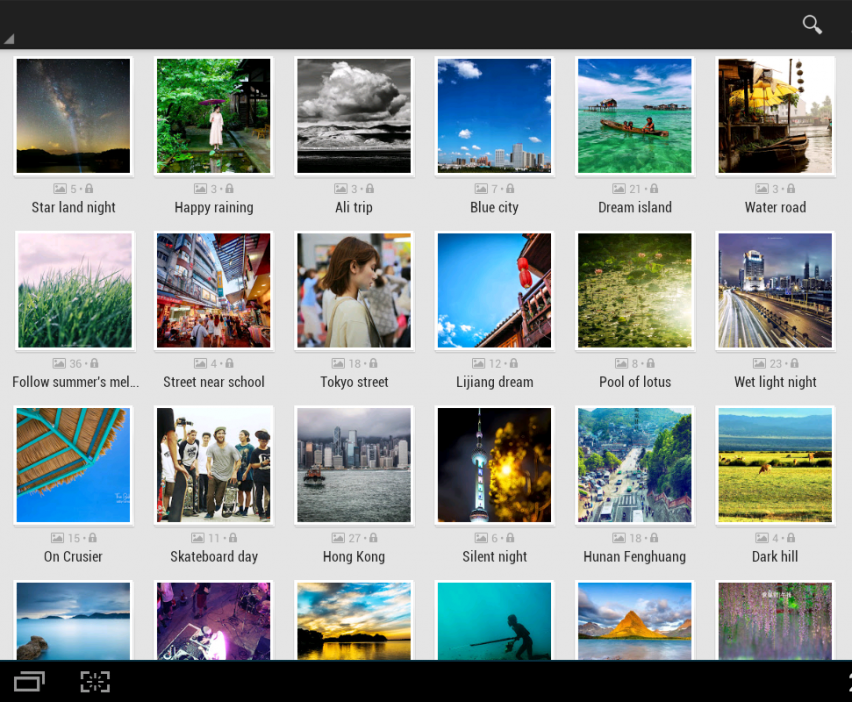Image resolution: width=852 pixels, height=702 pixels.
Task: Open the Ali trip album cover
Action: pyautogui.click(x=354, y=116)
